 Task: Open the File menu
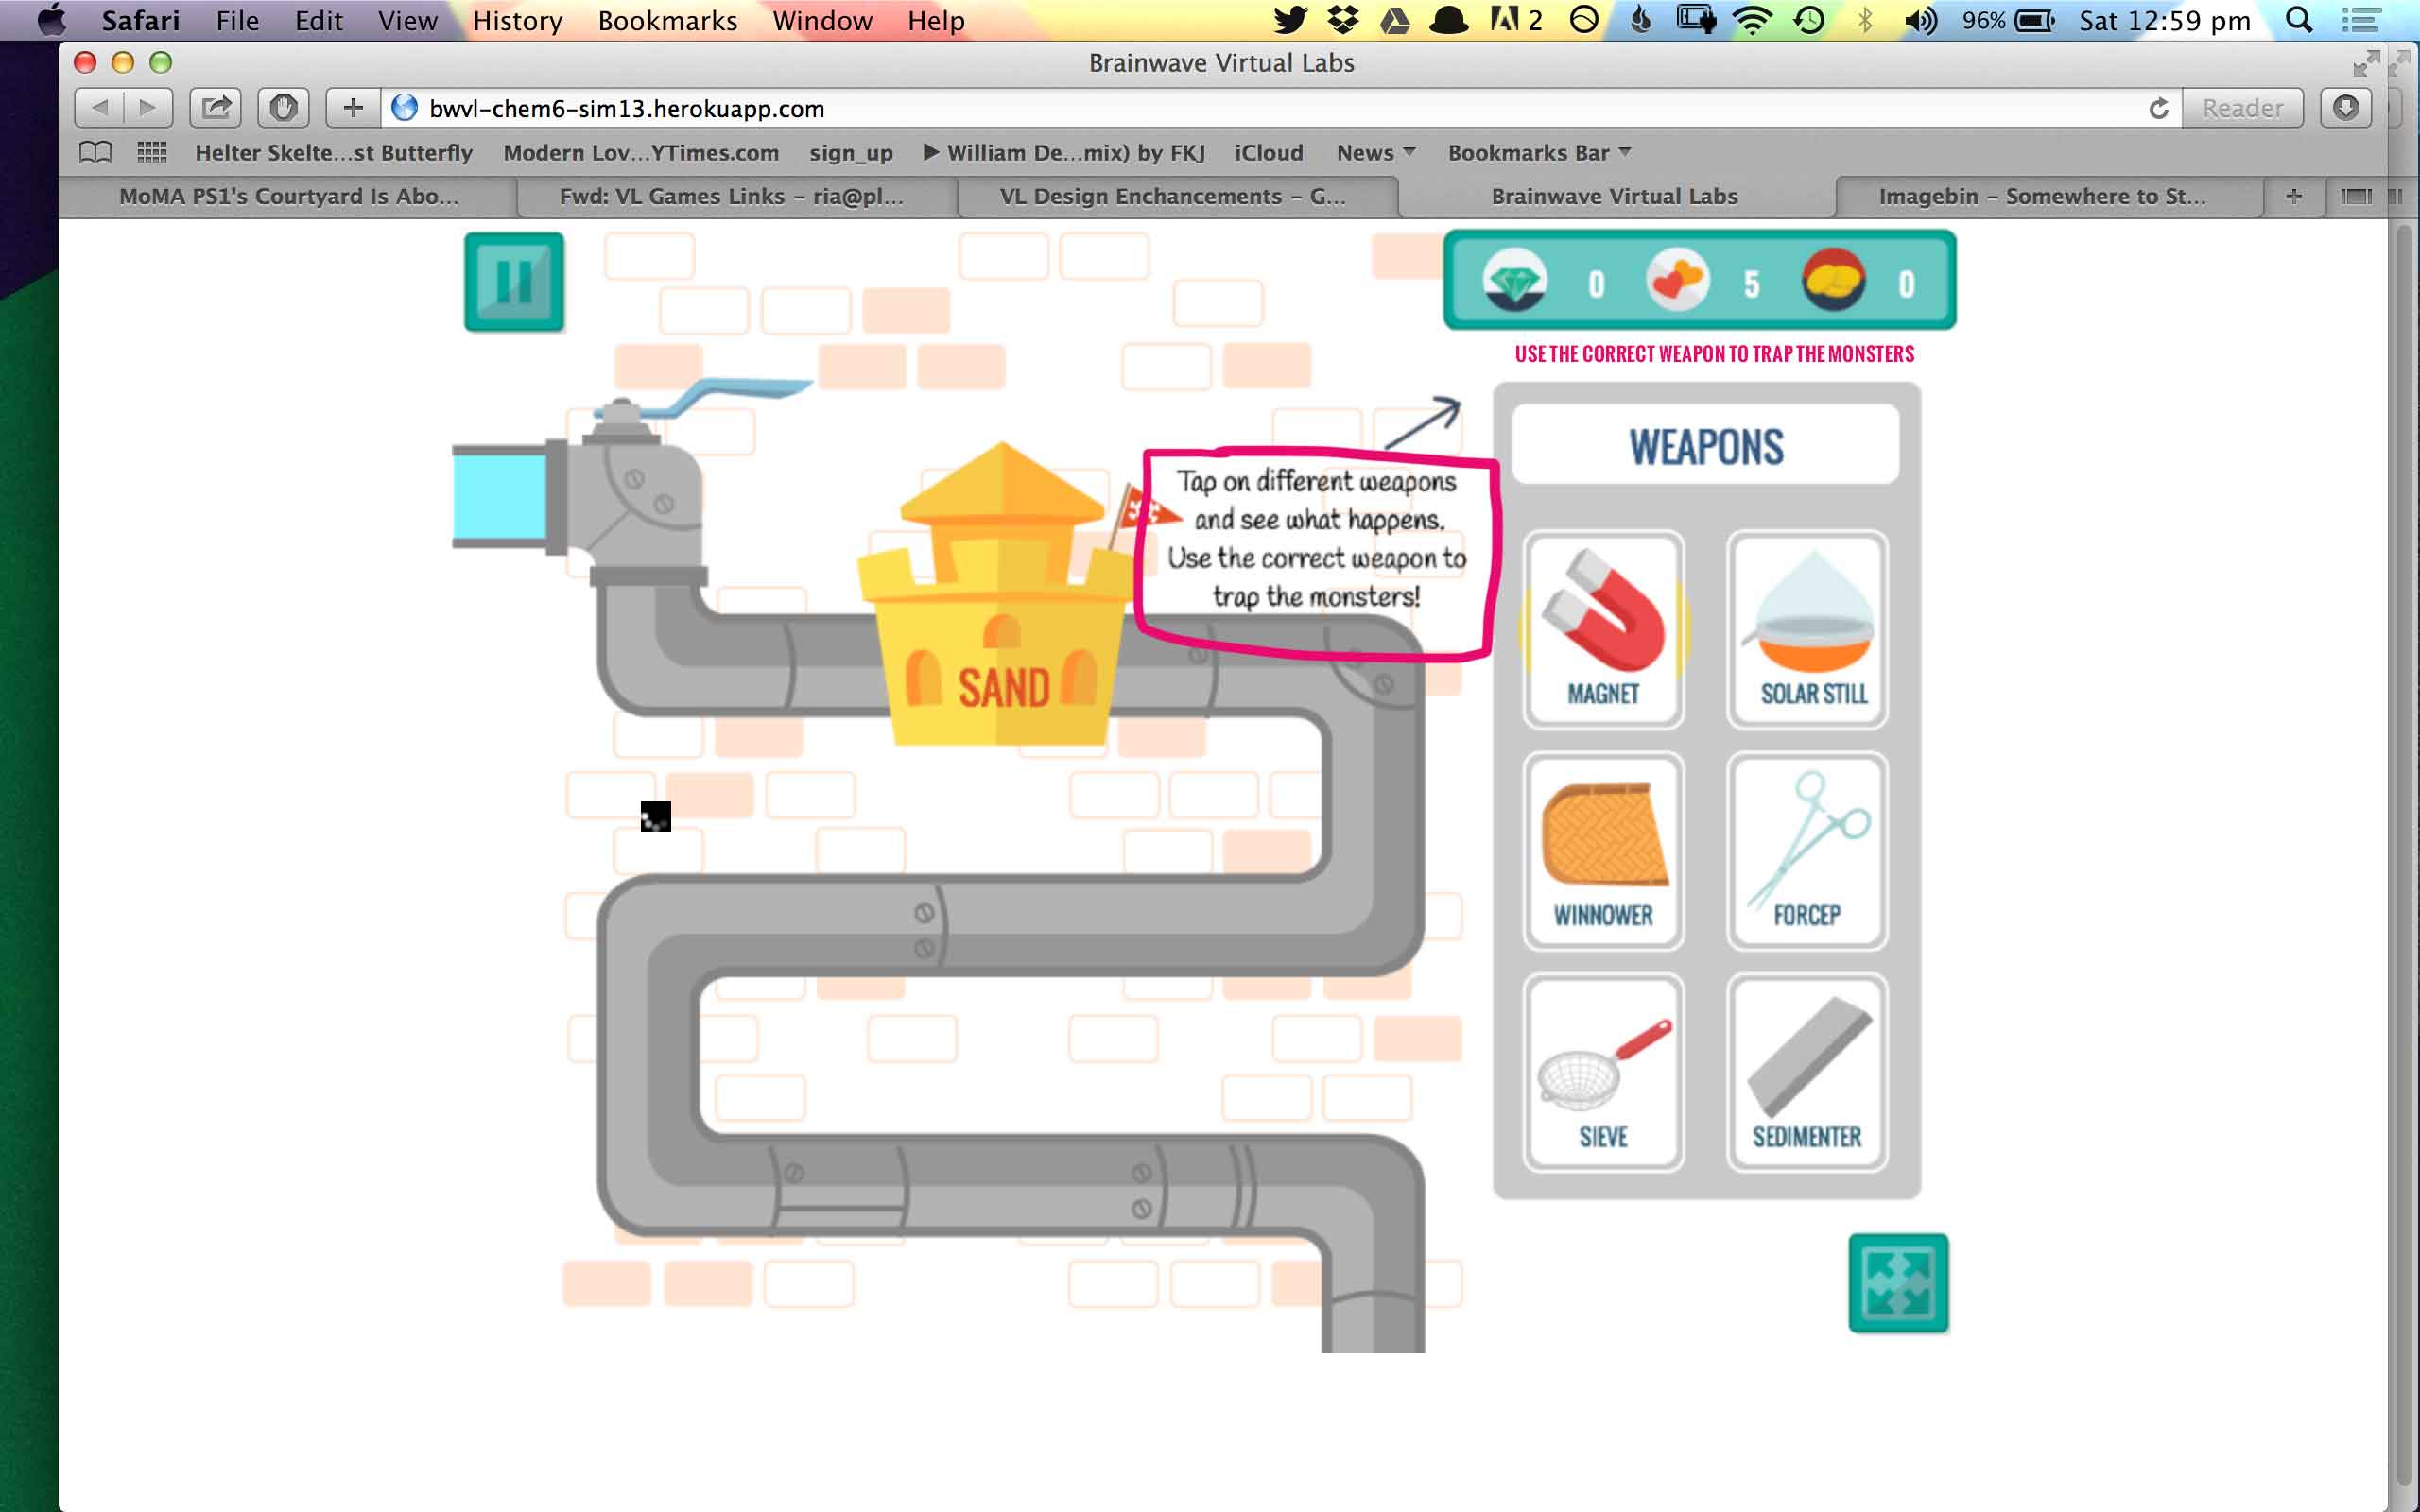pyautogui.click(x=238, y=20)
